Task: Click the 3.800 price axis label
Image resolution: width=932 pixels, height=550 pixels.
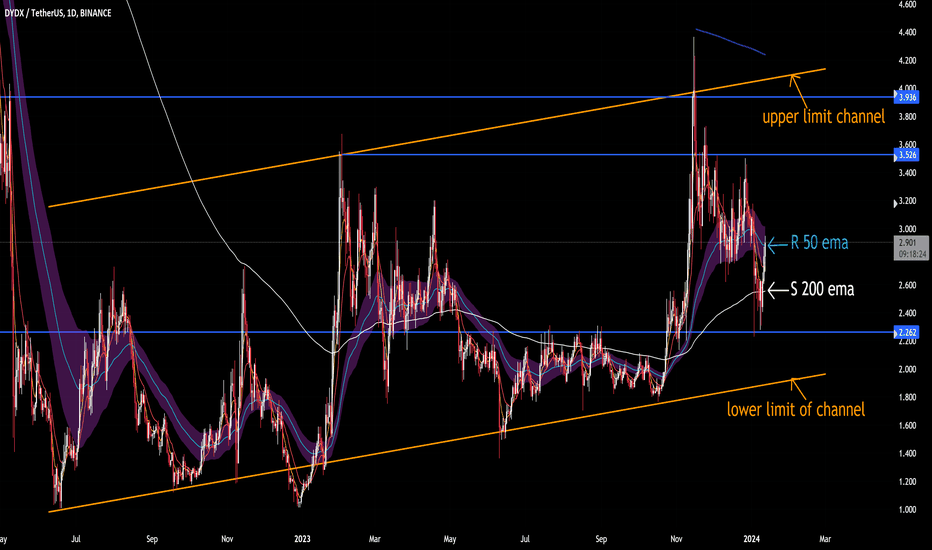Action: (907, 117)
